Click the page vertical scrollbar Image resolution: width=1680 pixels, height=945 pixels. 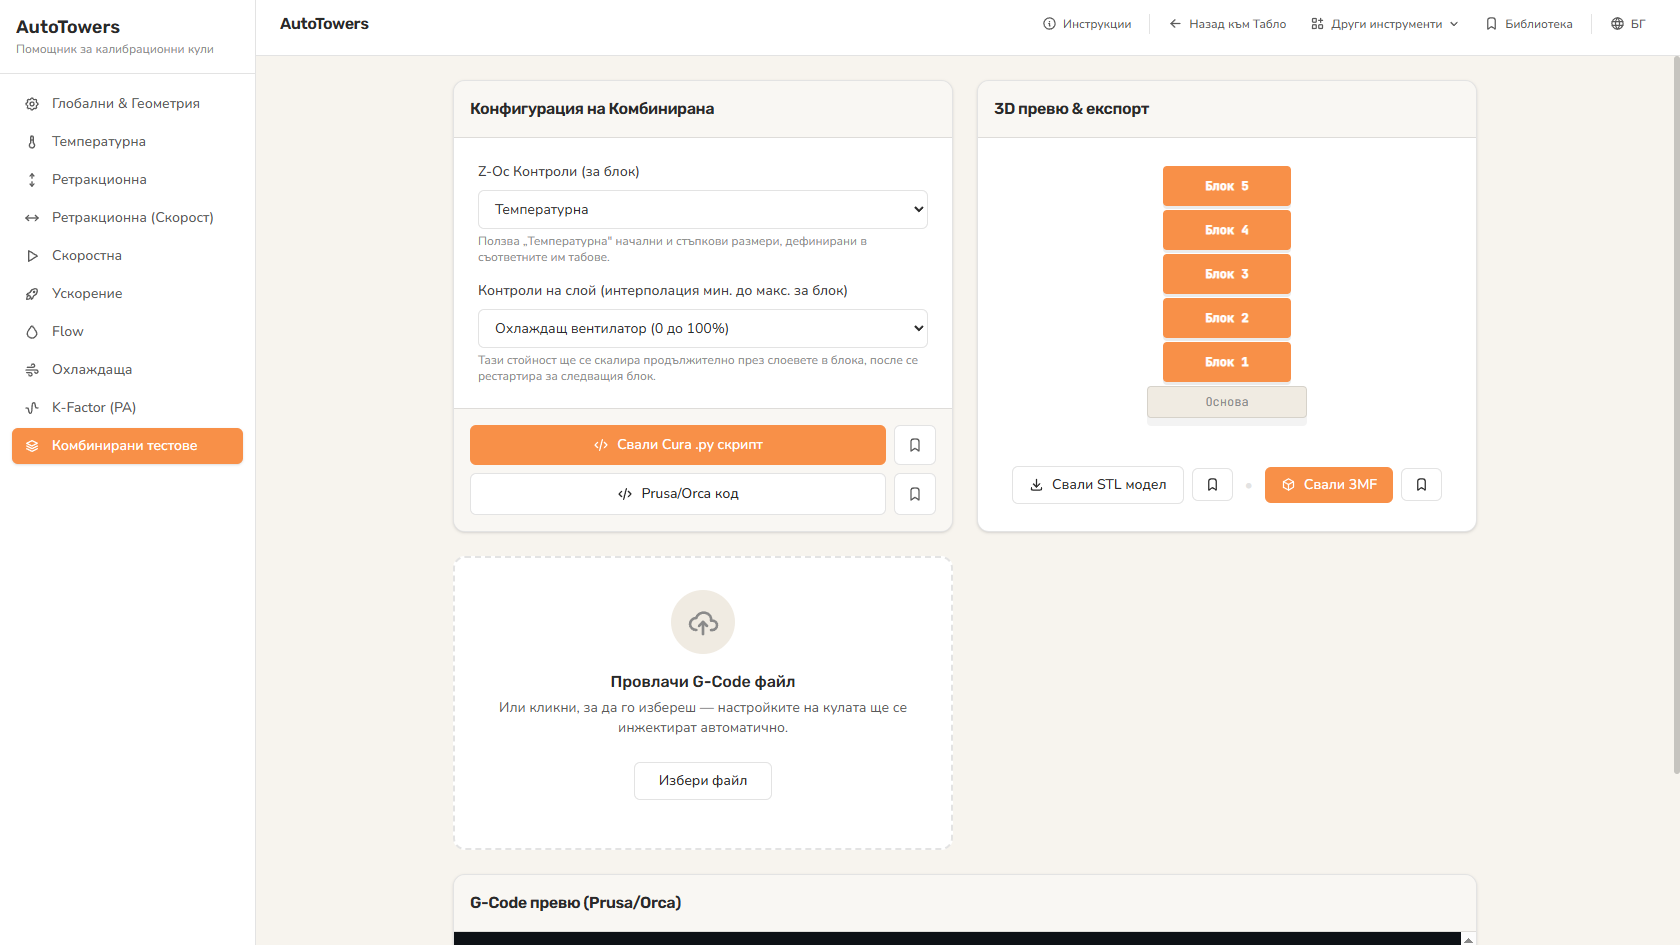(x=1676, y=415)
